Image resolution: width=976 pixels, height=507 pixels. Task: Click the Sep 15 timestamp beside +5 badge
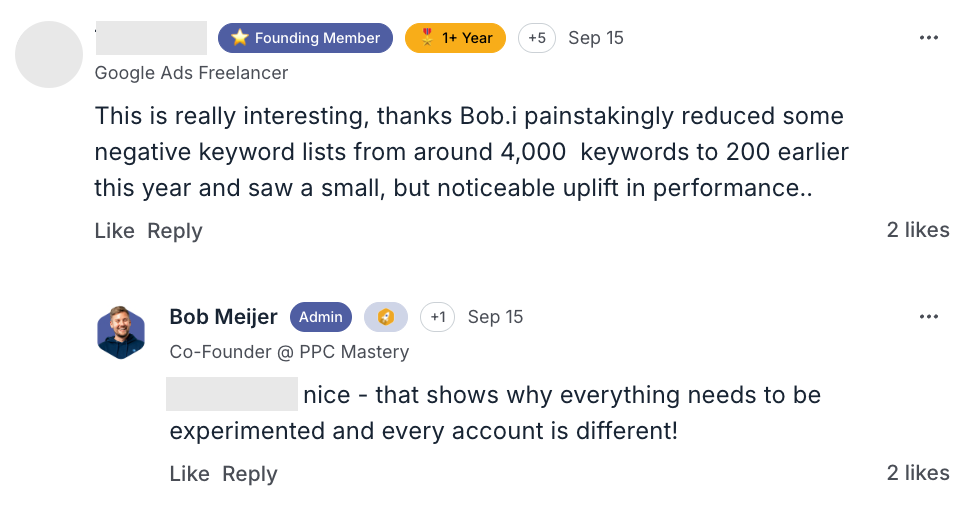[x=595, y=38]
